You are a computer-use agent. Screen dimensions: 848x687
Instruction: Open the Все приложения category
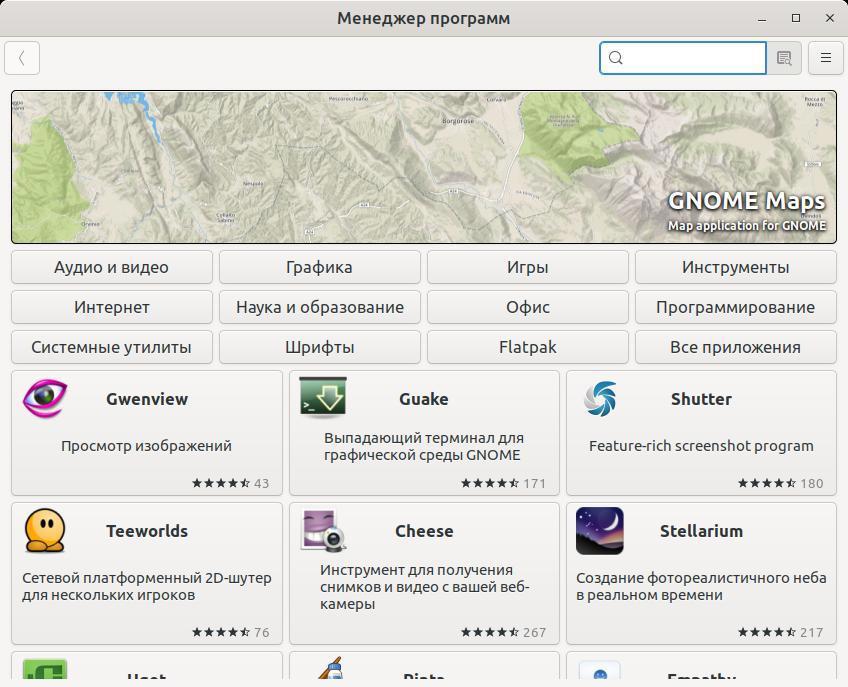click(x=736, y=347)
